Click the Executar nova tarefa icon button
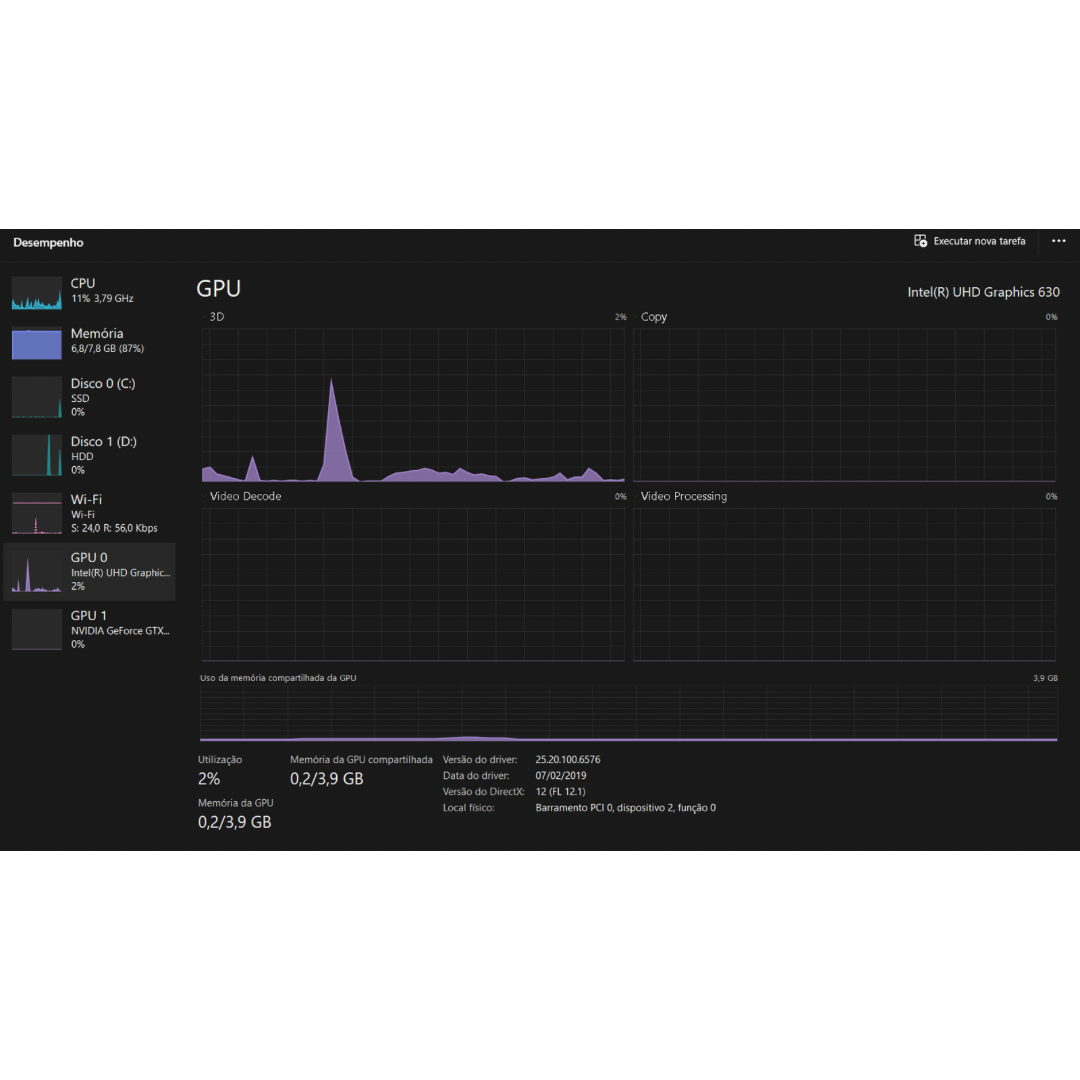The height and width of the screenshot is (1080, 1080). (920, 241)
